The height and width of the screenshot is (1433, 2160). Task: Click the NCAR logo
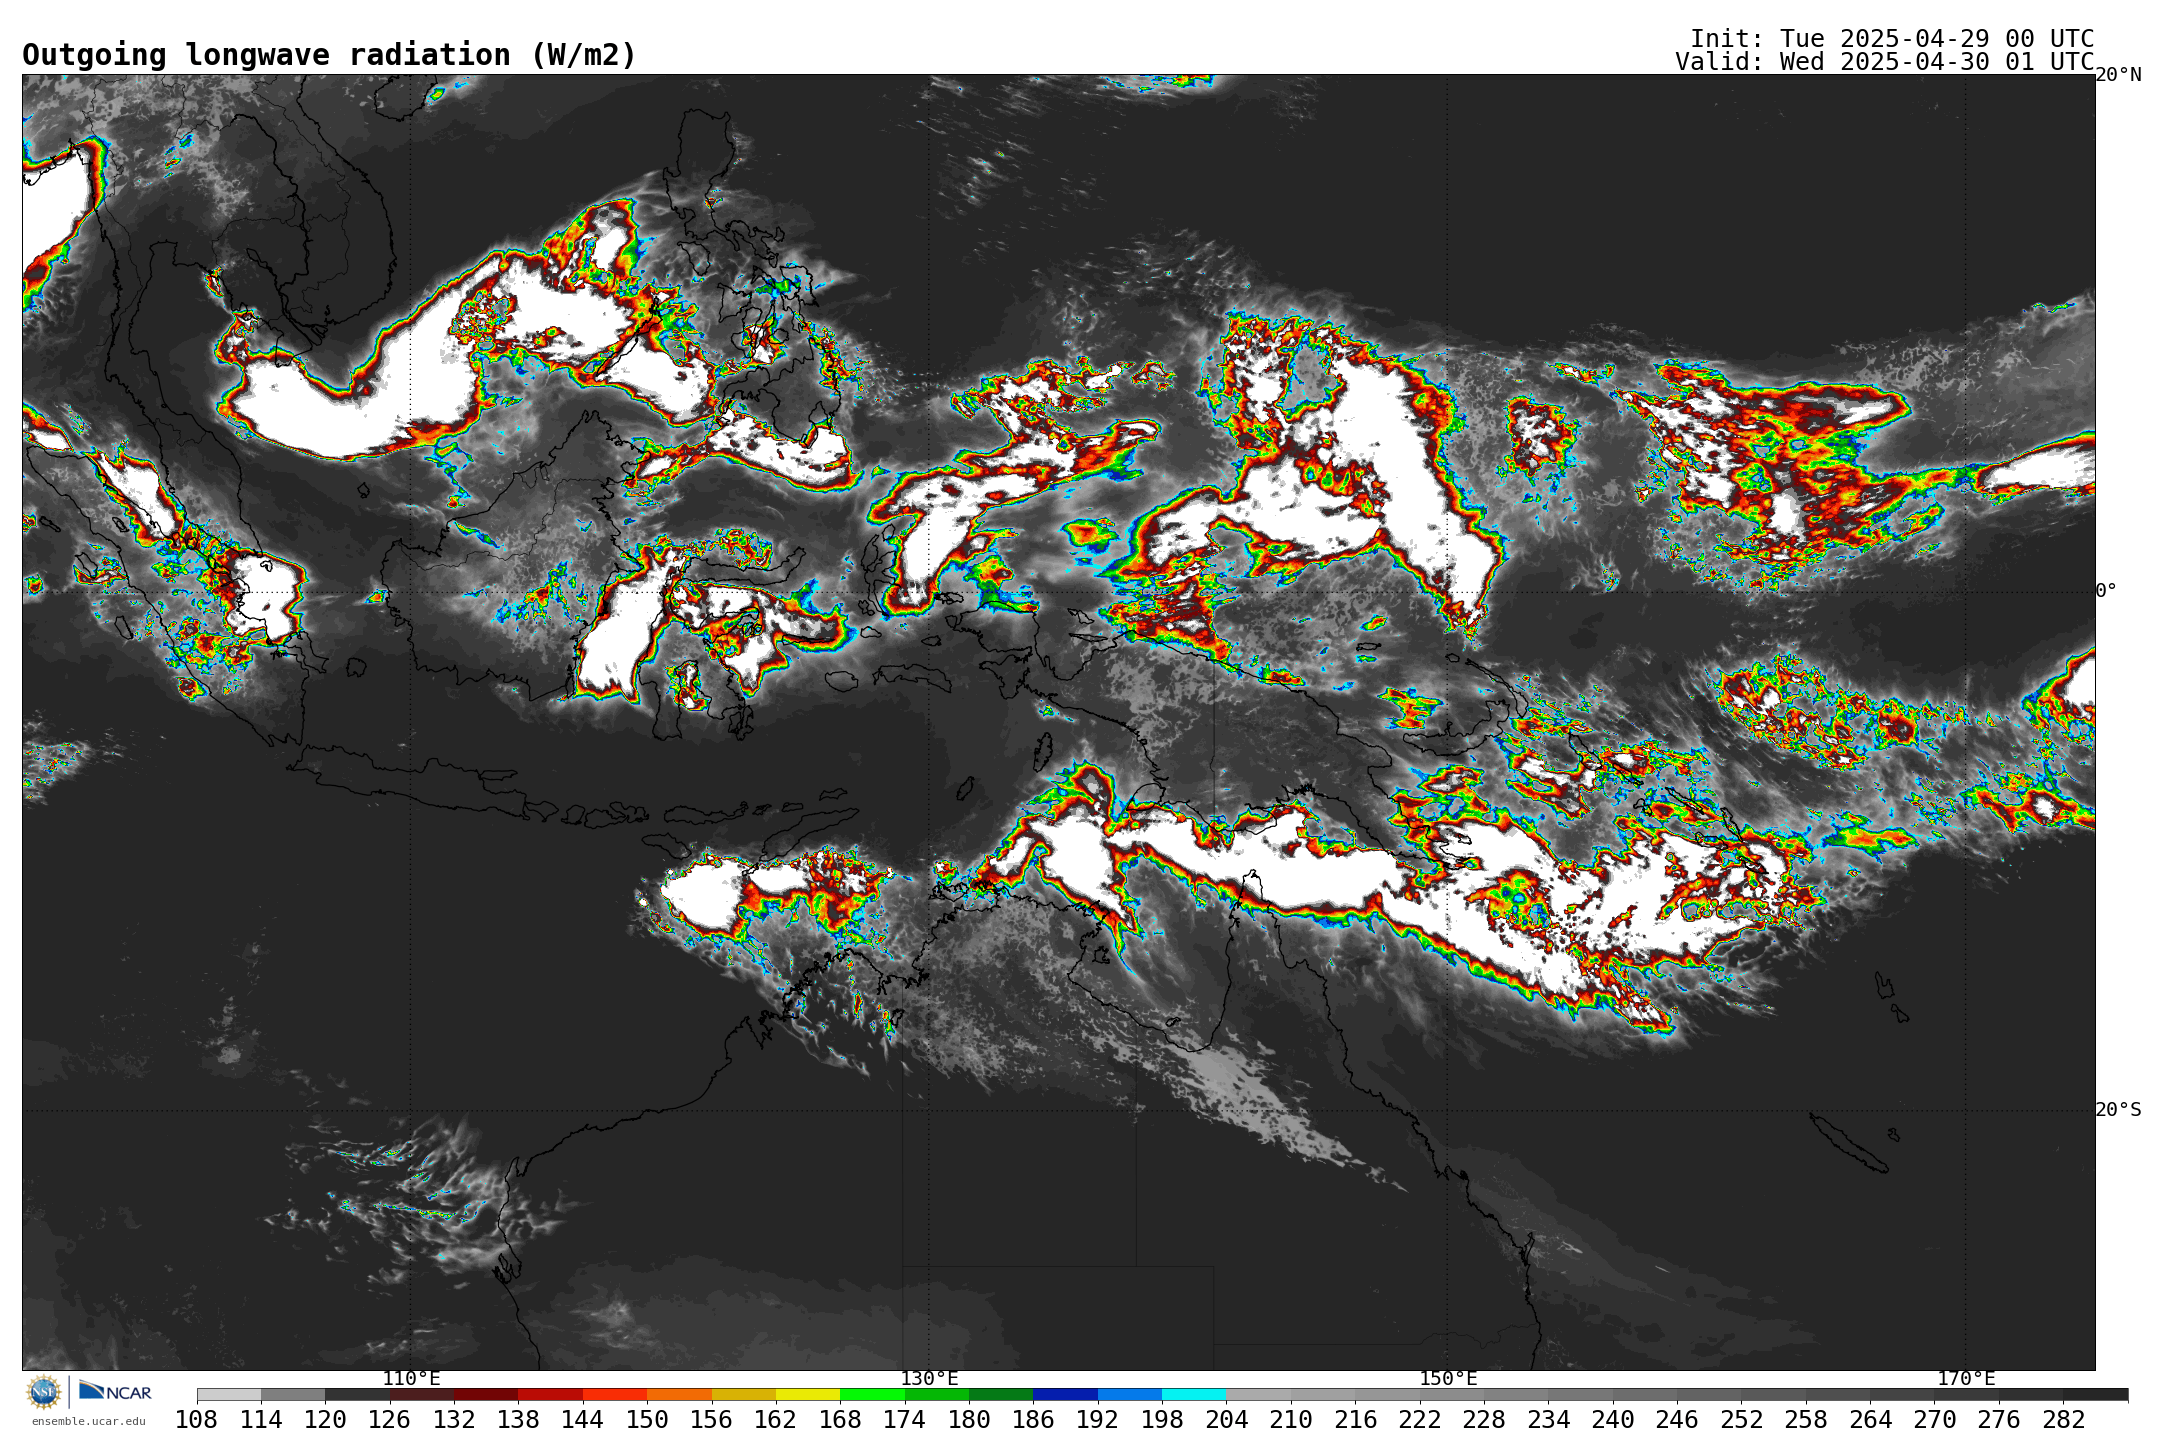click(115, 1391)
